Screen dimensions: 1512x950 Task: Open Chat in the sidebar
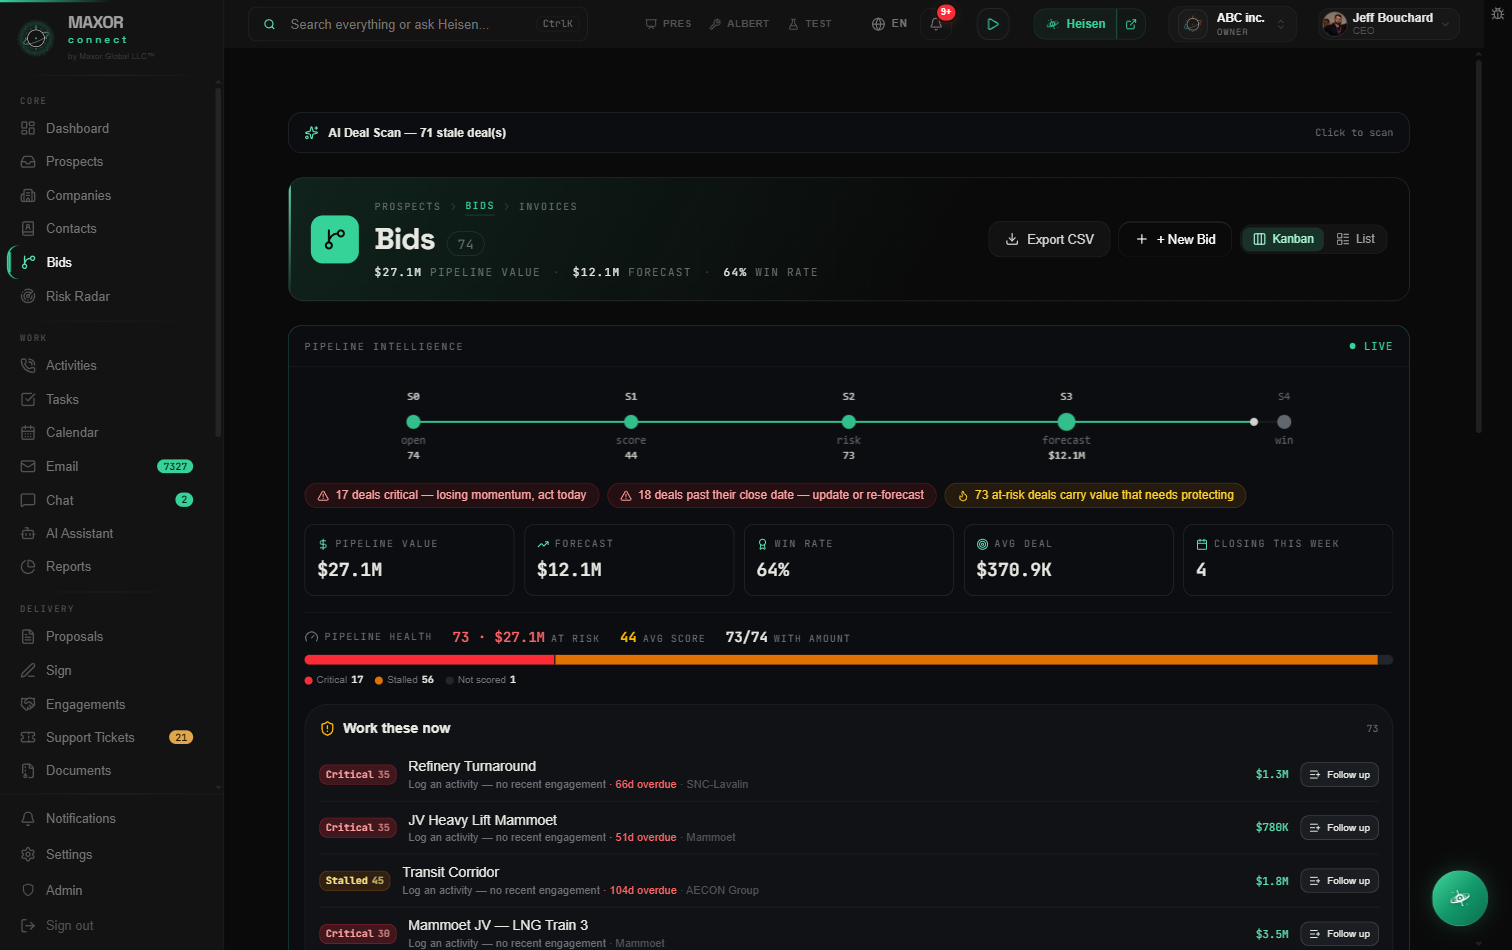coord(107,500)
